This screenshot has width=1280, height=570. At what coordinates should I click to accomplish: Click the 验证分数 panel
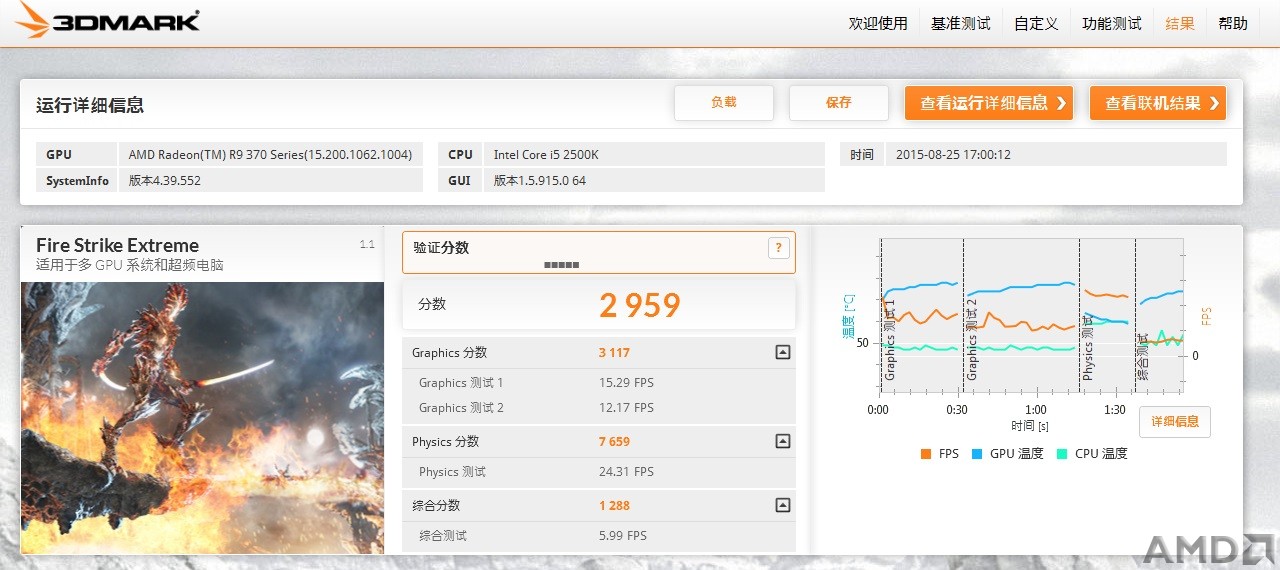(x=599, y=253)
